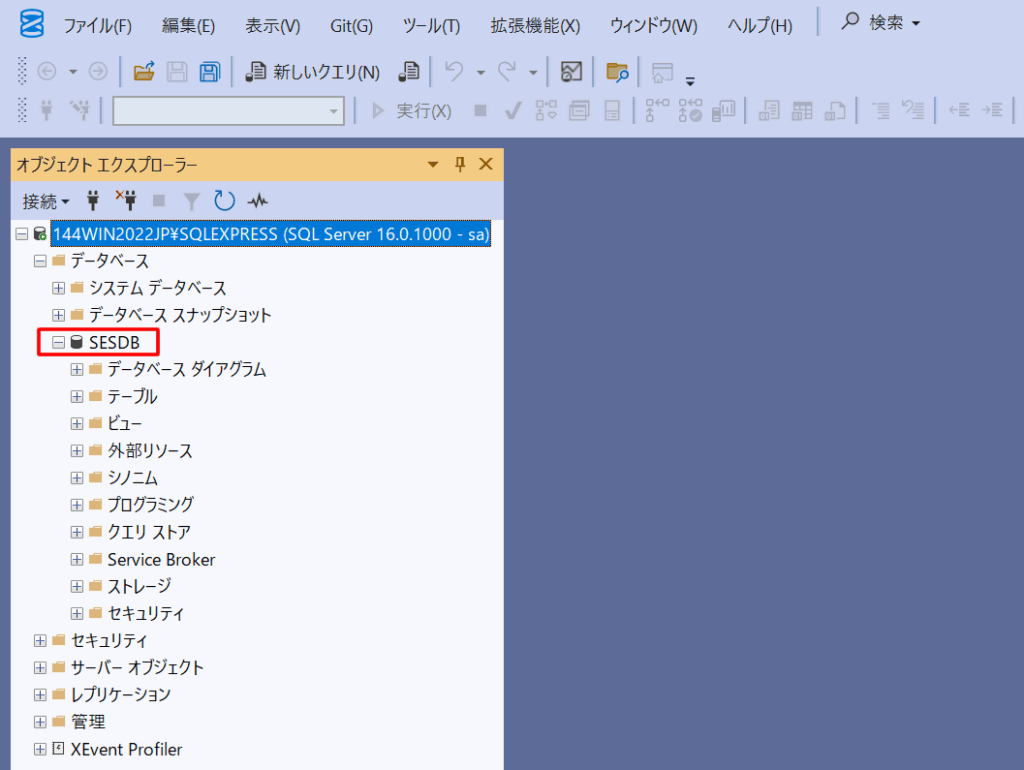Viewport: 1024px width, 770px height.
Task: Open Activity Monitor pulse icon in Object Explorer
Action: pos(257,200)
